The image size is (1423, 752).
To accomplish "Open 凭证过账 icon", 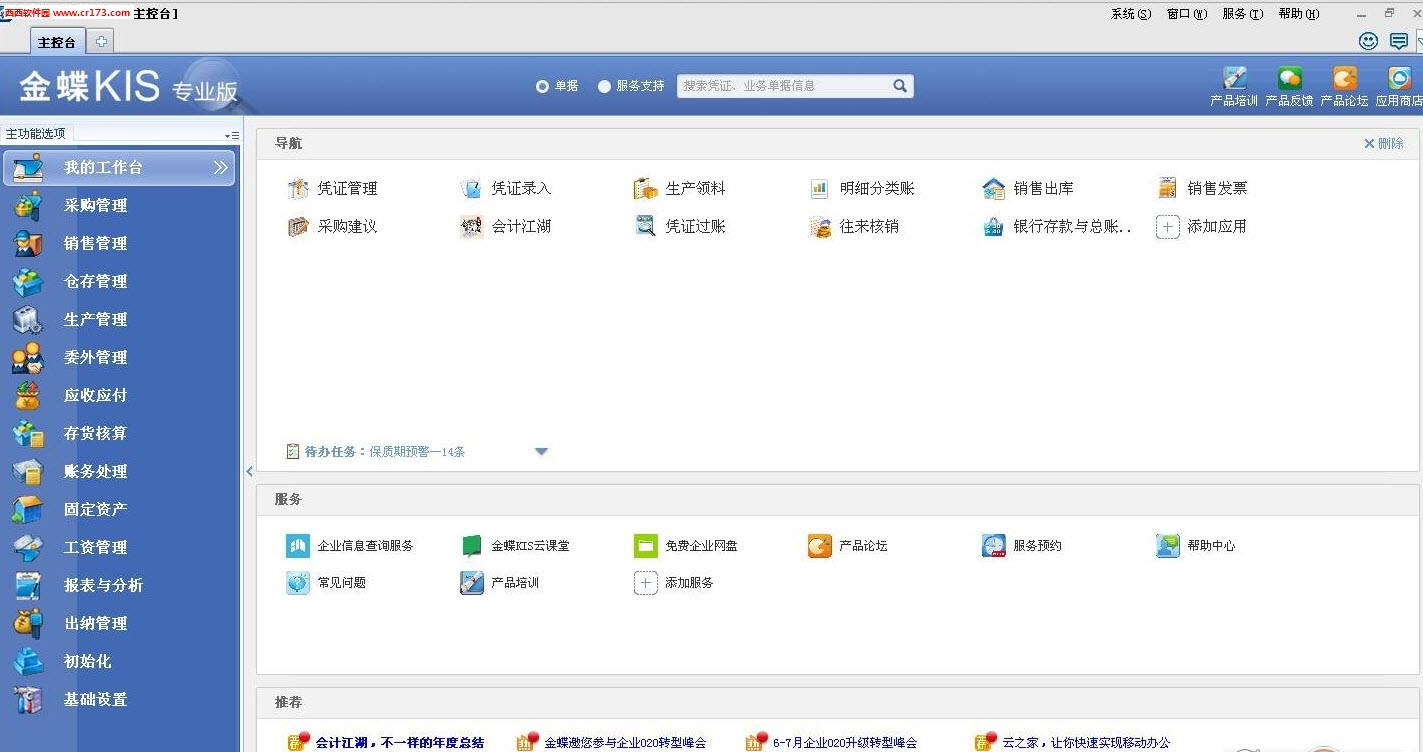I will click(645, 227).
